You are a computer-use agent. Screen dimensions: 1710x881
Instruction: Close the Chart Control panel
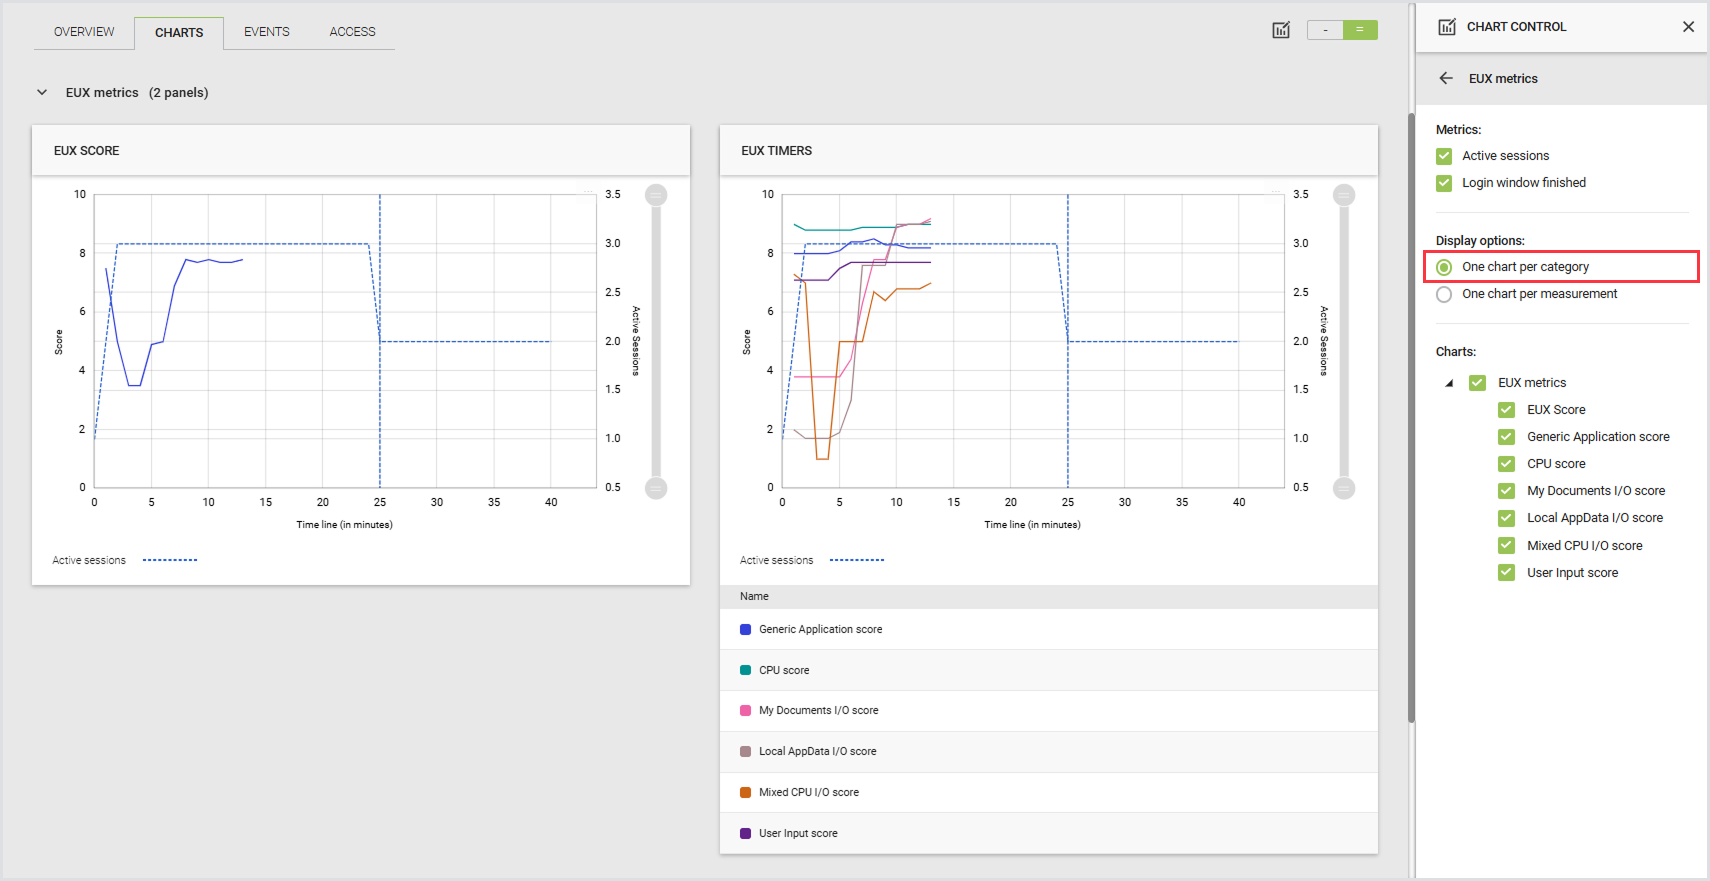1688,27
